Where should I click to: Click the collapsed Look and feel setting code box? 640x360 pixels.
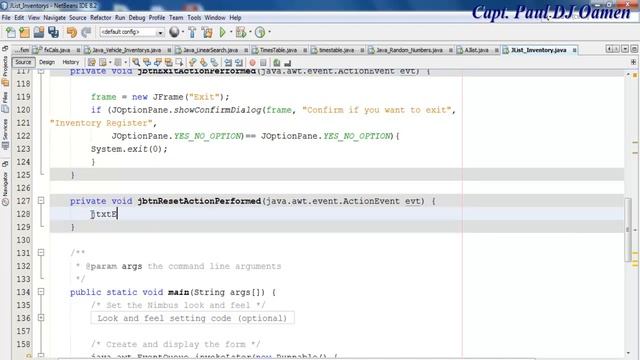(192, 318)
